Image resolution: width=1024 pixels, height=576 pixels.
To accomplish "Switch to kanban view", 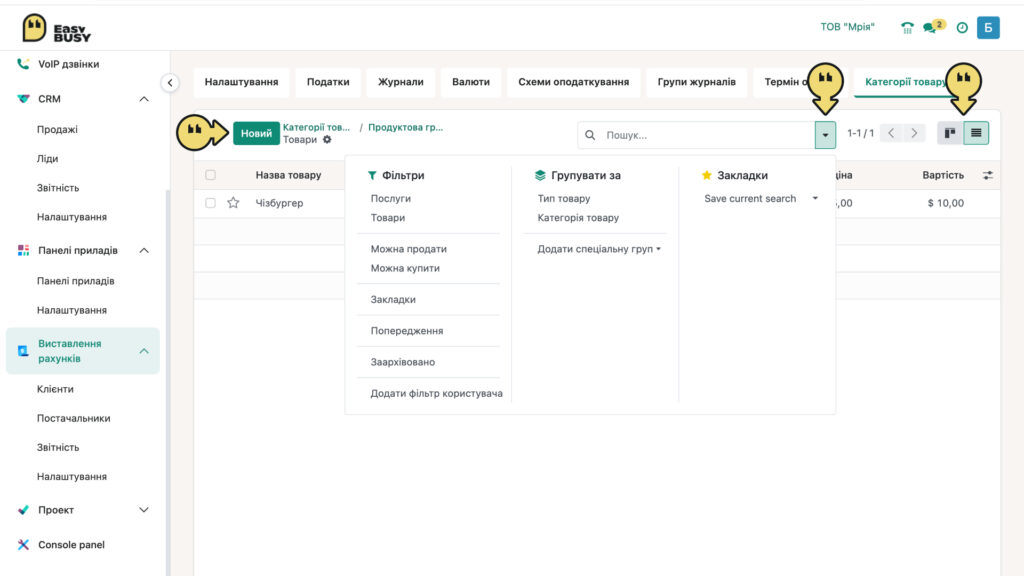I will pyautogui.click(x=950, y=133).
